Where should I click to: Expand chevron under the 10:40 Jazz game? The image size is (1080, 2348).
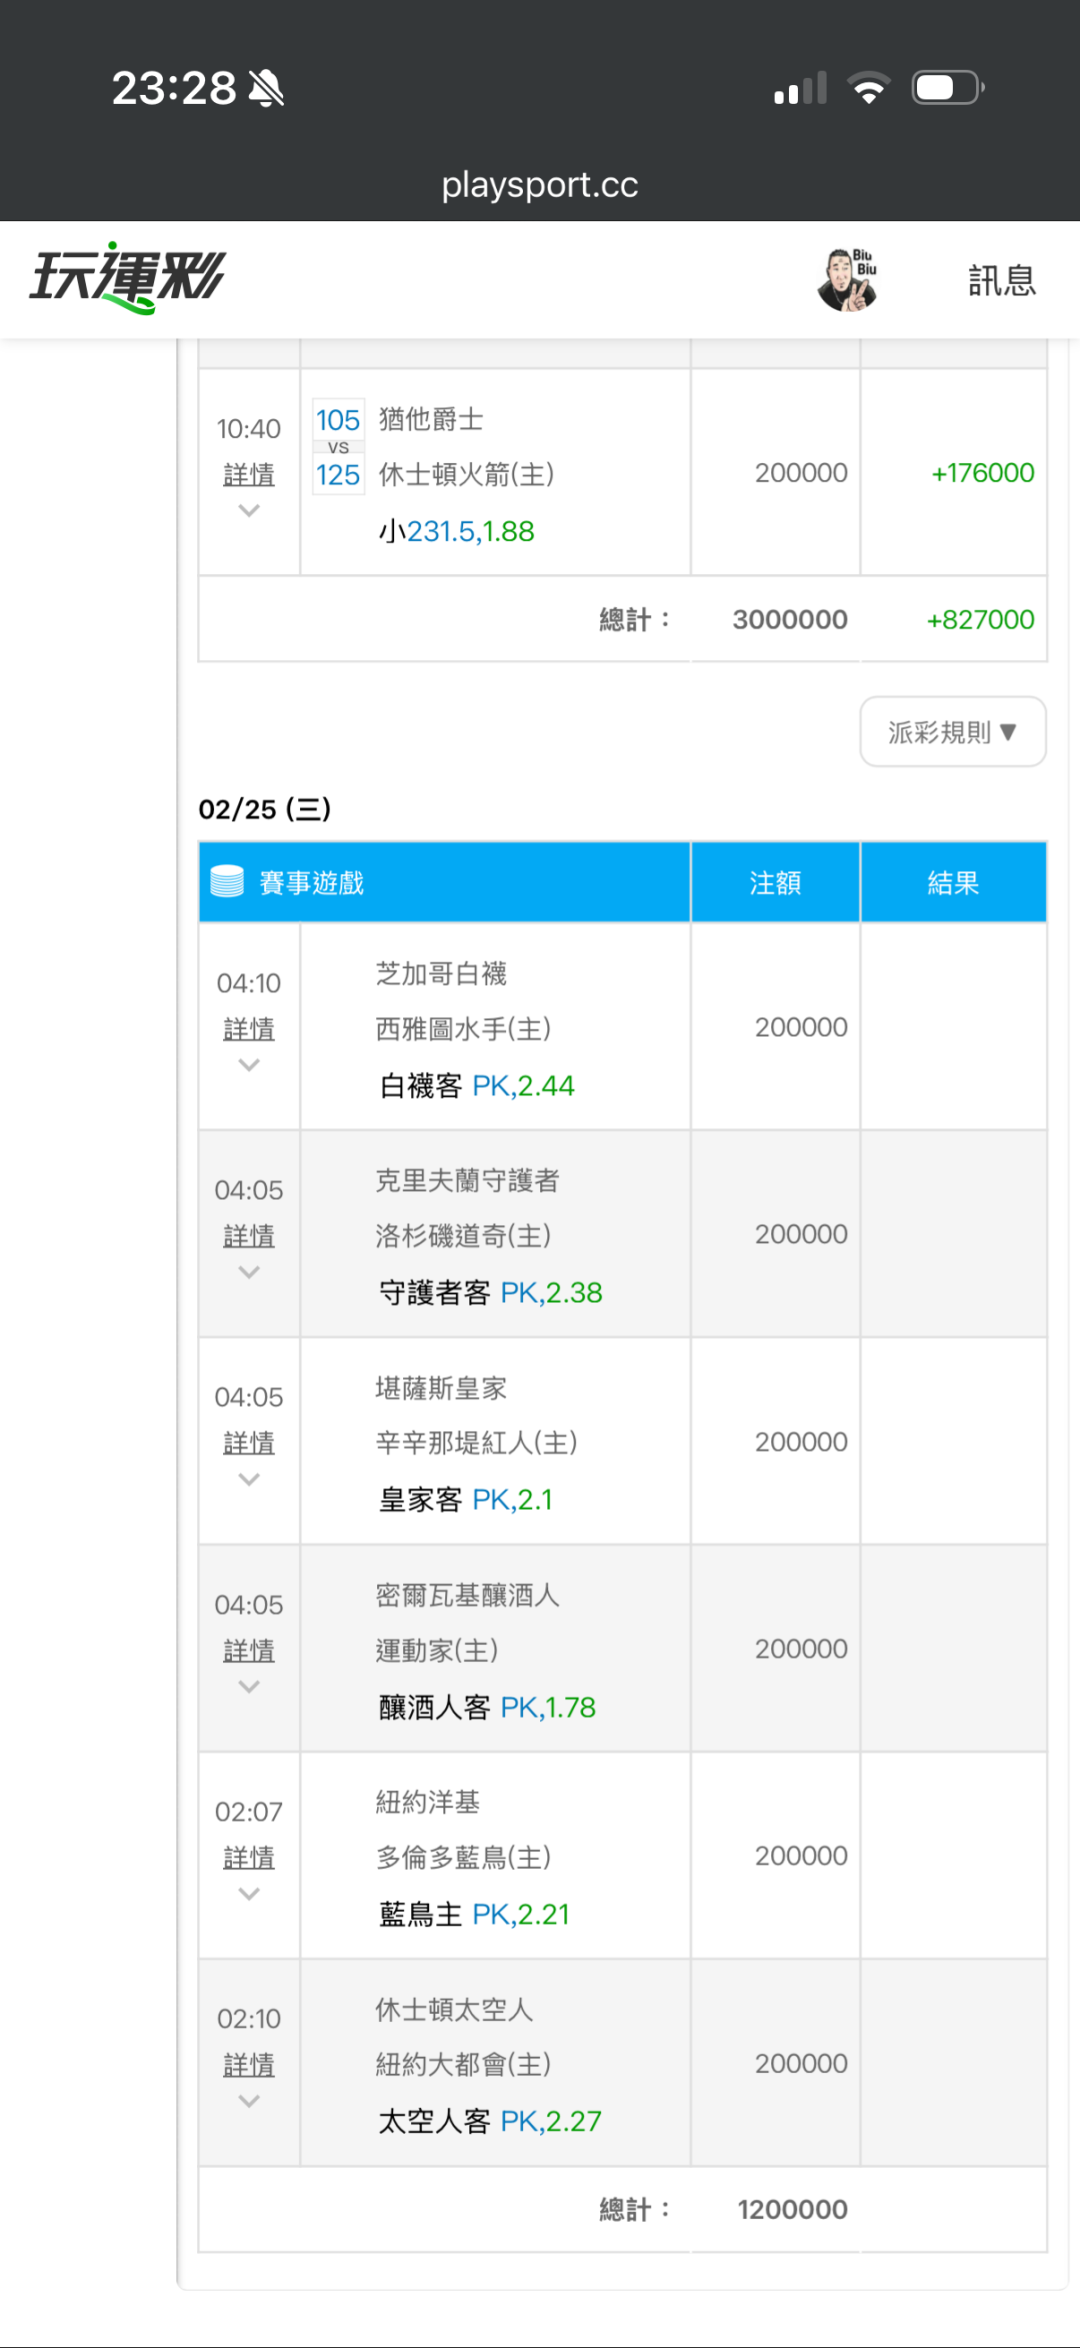(x=249, y=511)
